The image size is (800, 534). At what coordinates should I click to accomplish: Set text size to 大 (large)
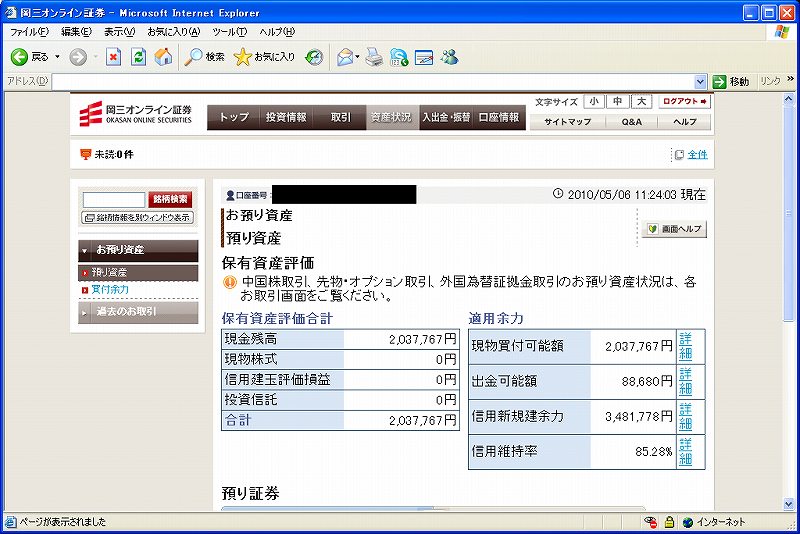point(641,102)
